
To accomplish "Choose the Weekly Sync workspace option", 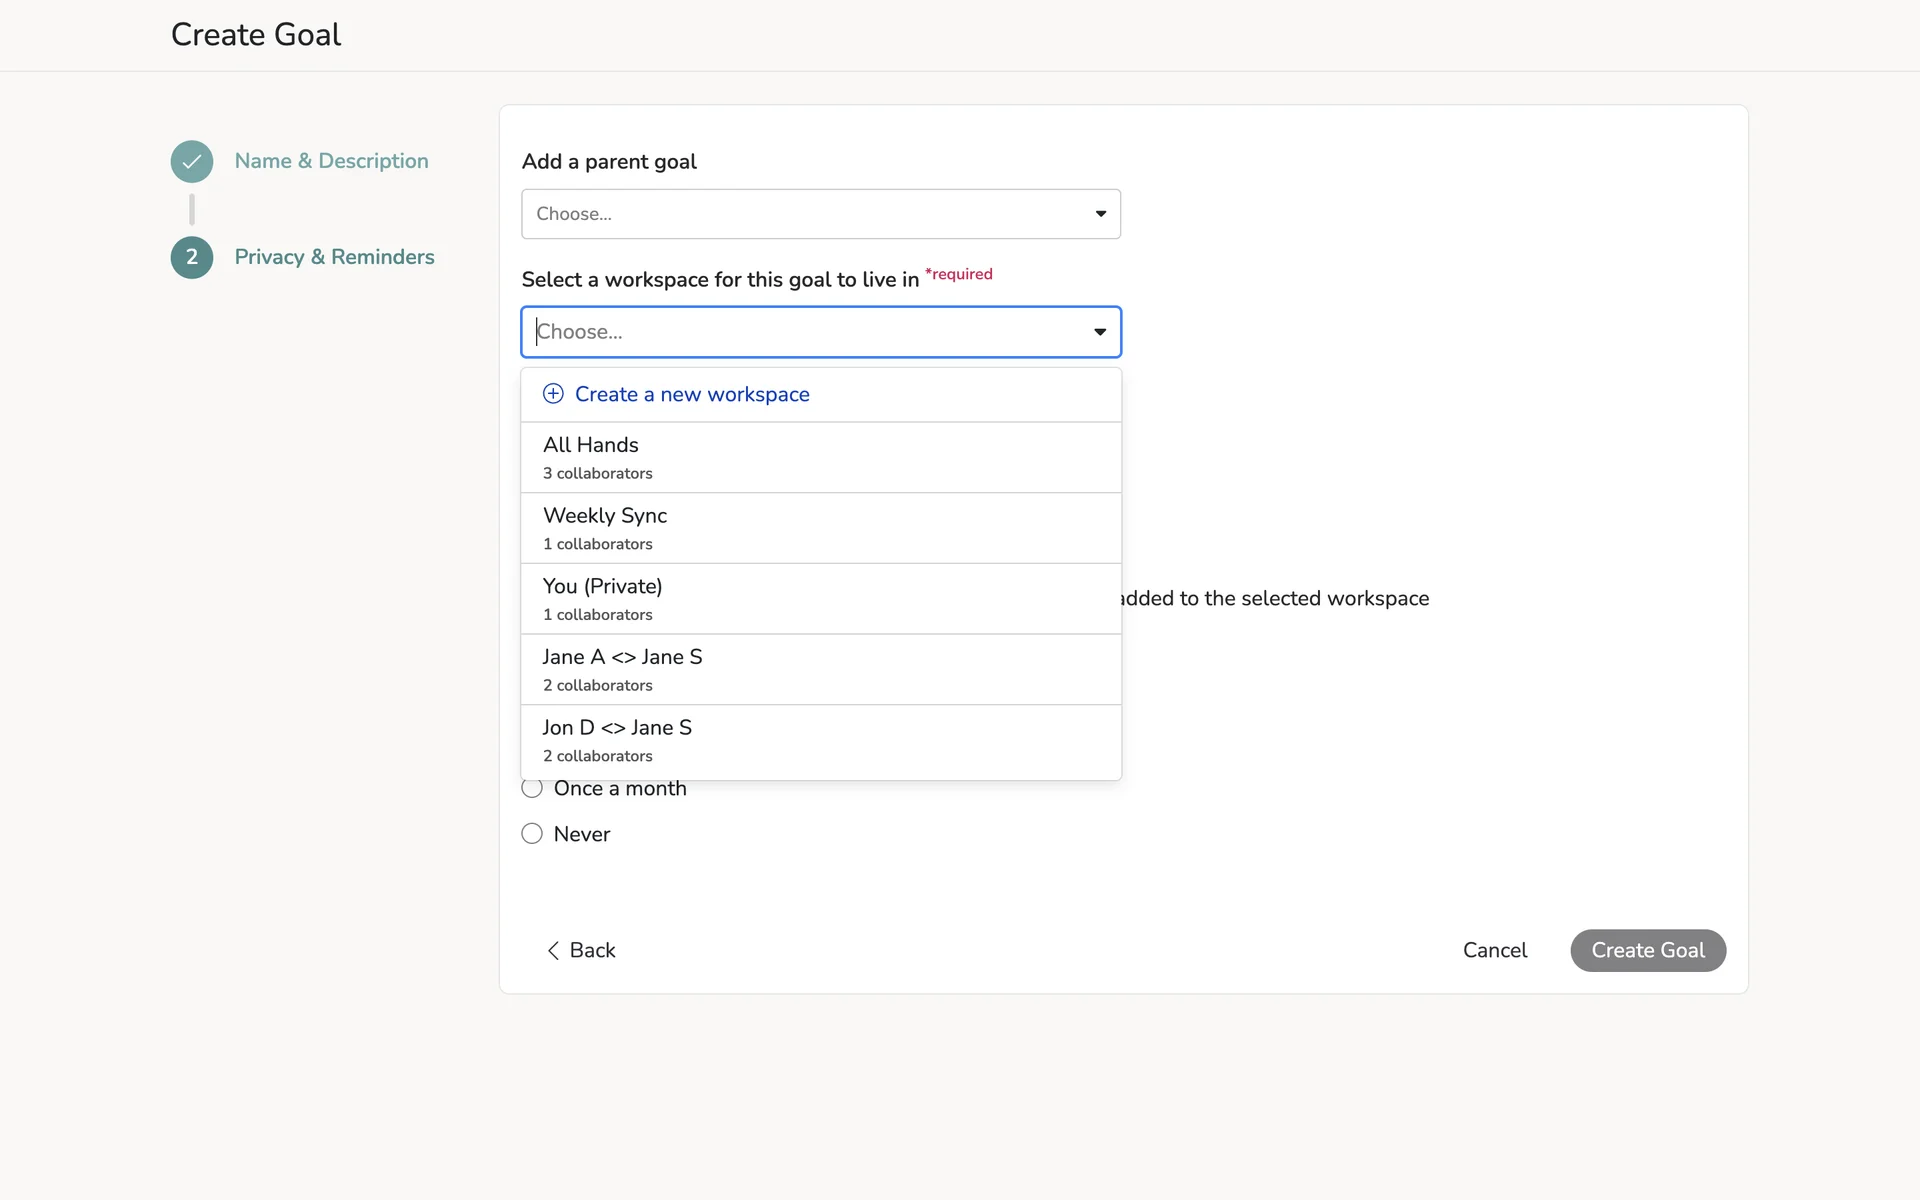I will tap(820, 528).
